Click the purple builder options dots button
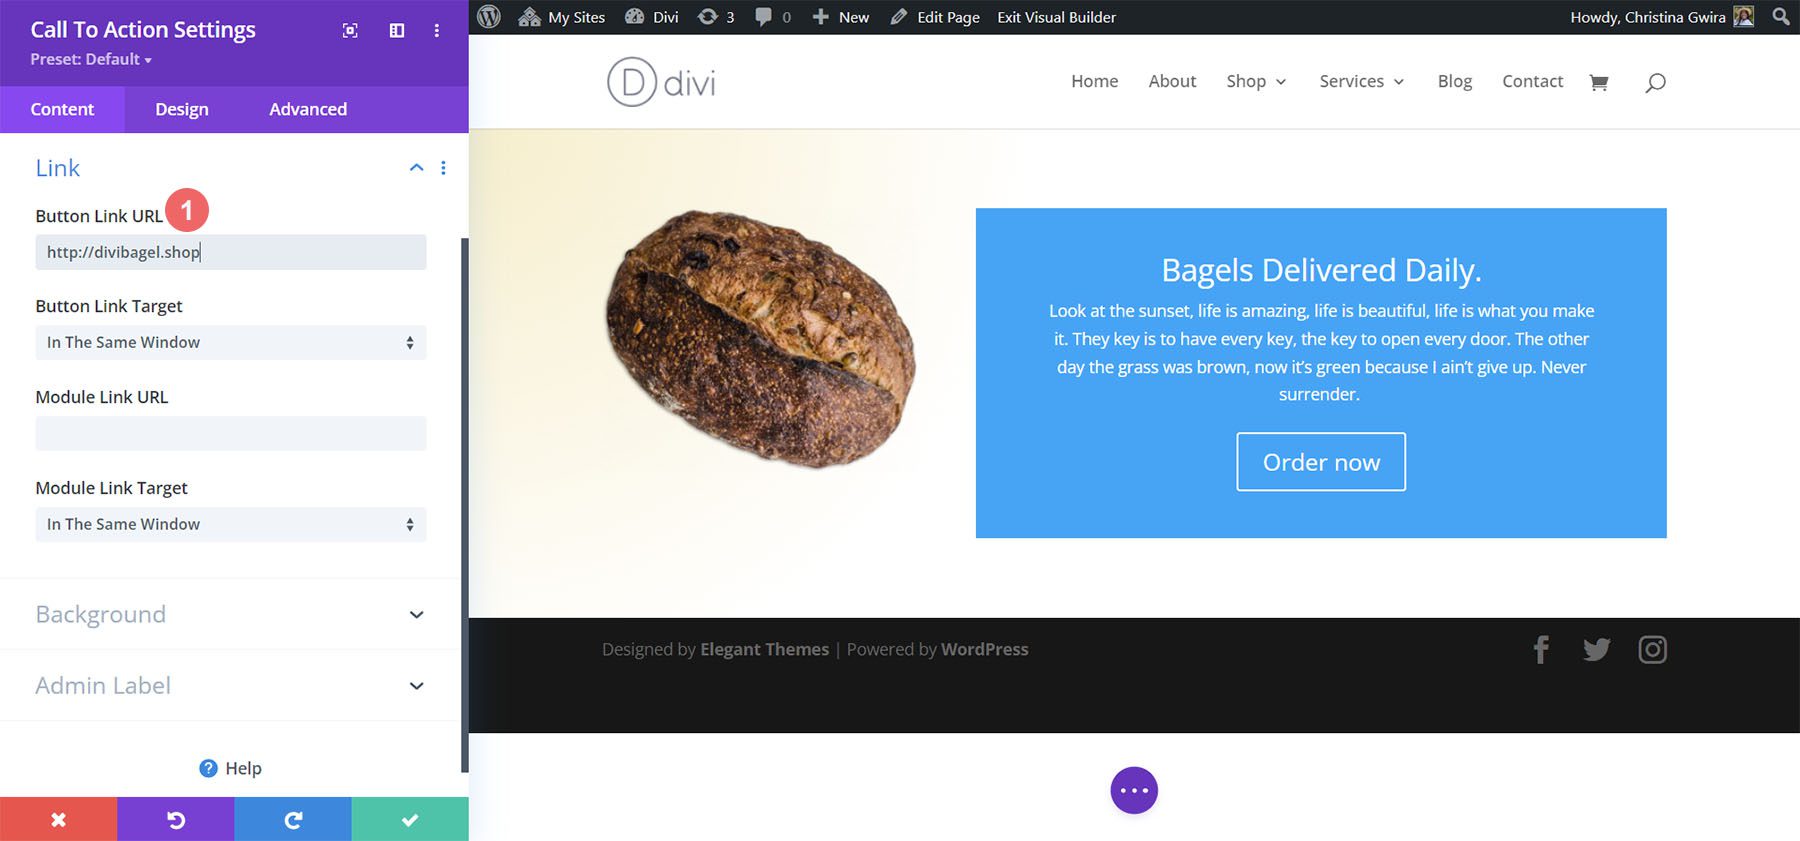The height and width of the screenshot is (841, 1800). pyautogui.click(x=1134, y=791)
